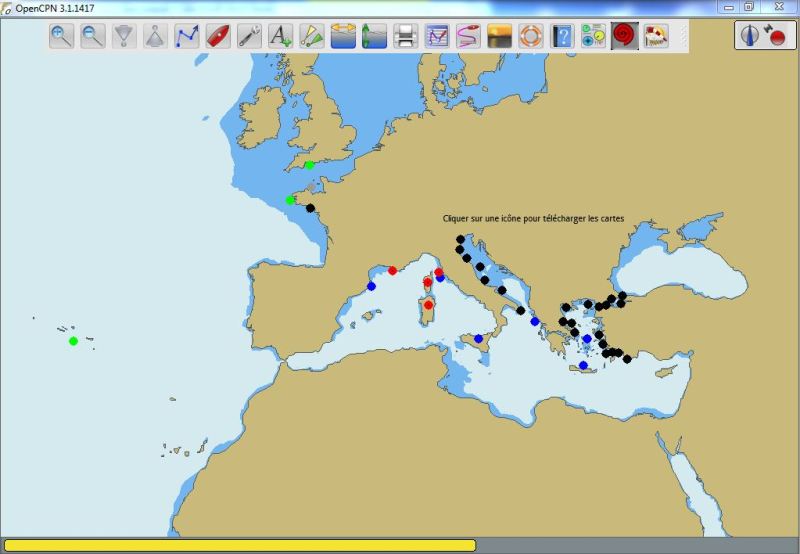Click the chart downloader plugin icon at toolbar end

656,36
